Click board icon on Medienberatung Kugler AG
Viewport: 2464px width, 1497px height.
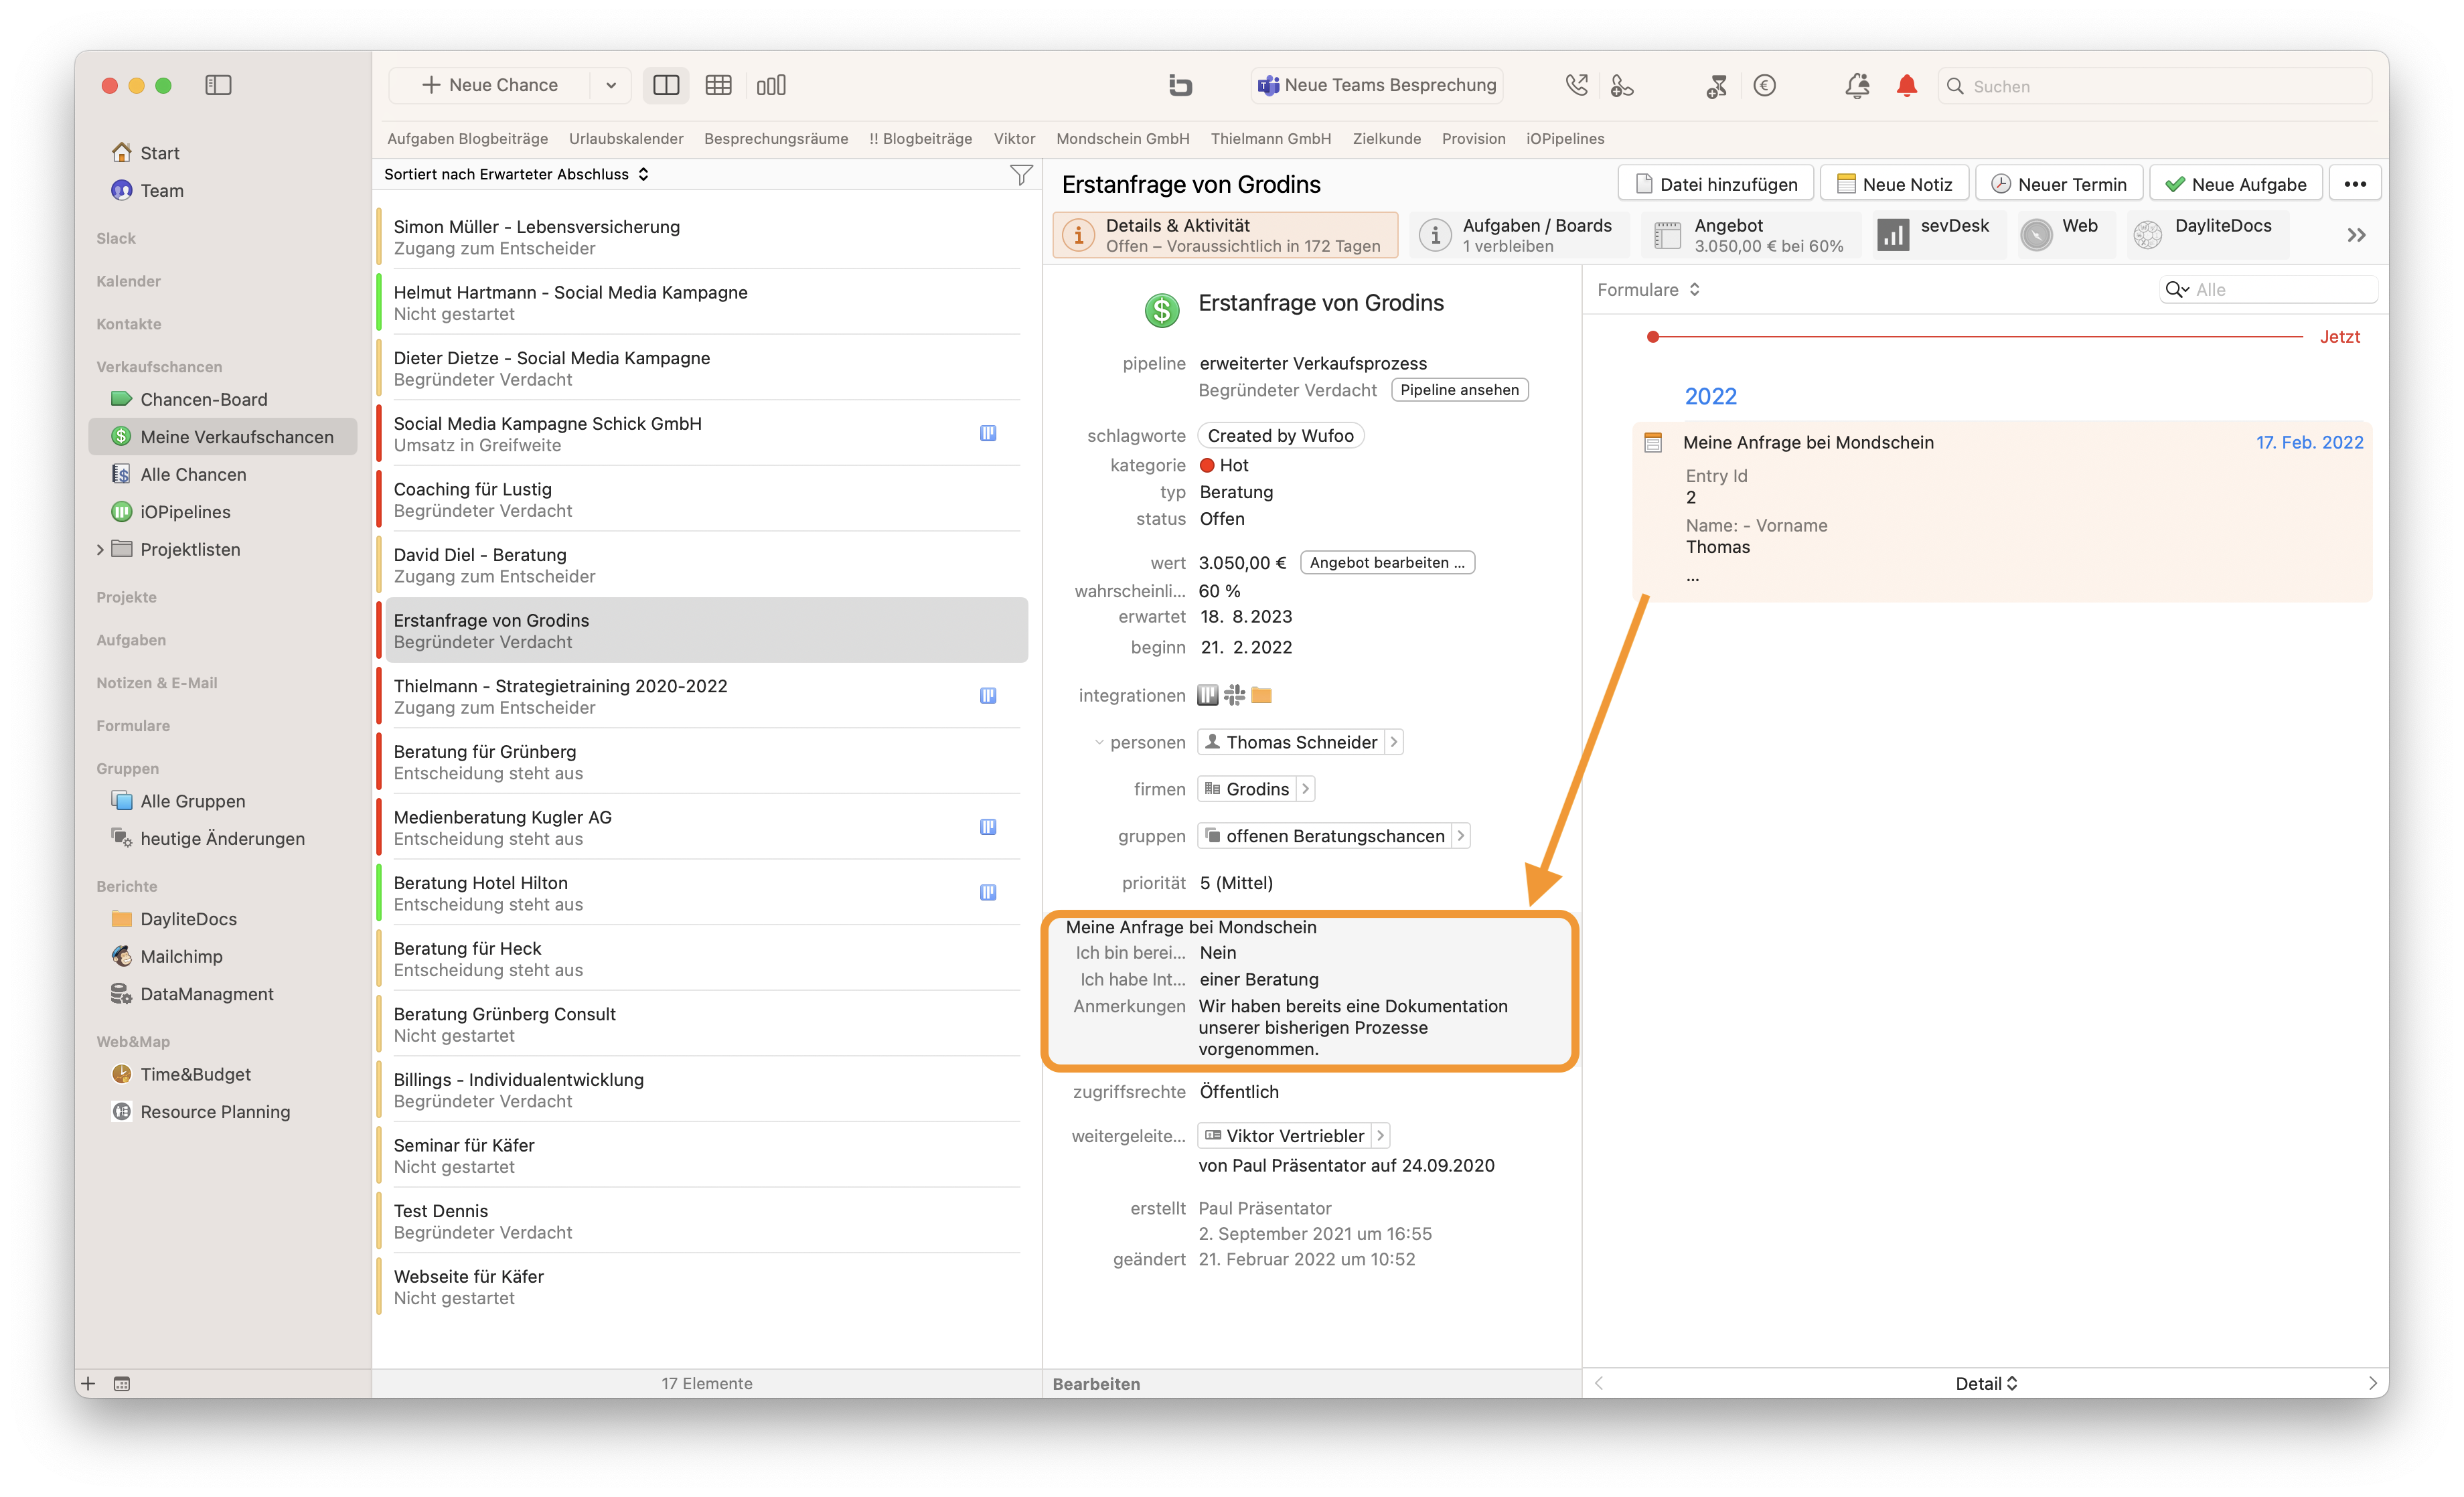pyautogui.click(x=987, y=826)
